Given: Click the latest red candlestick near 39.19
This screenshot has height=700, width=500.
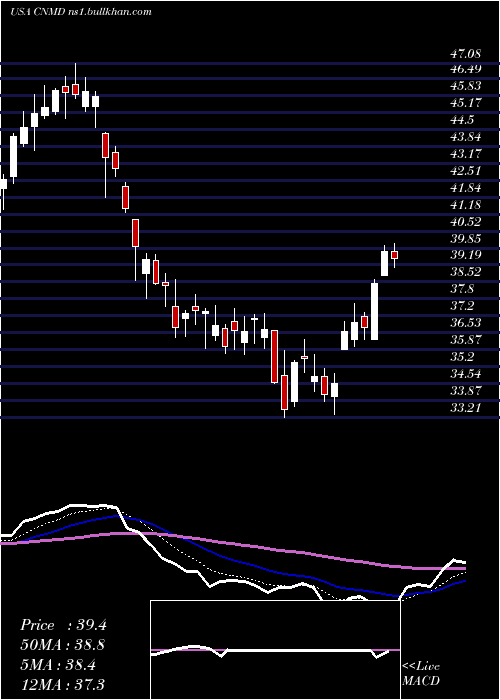Looking at the screenshot, I should tap(394, 255).
